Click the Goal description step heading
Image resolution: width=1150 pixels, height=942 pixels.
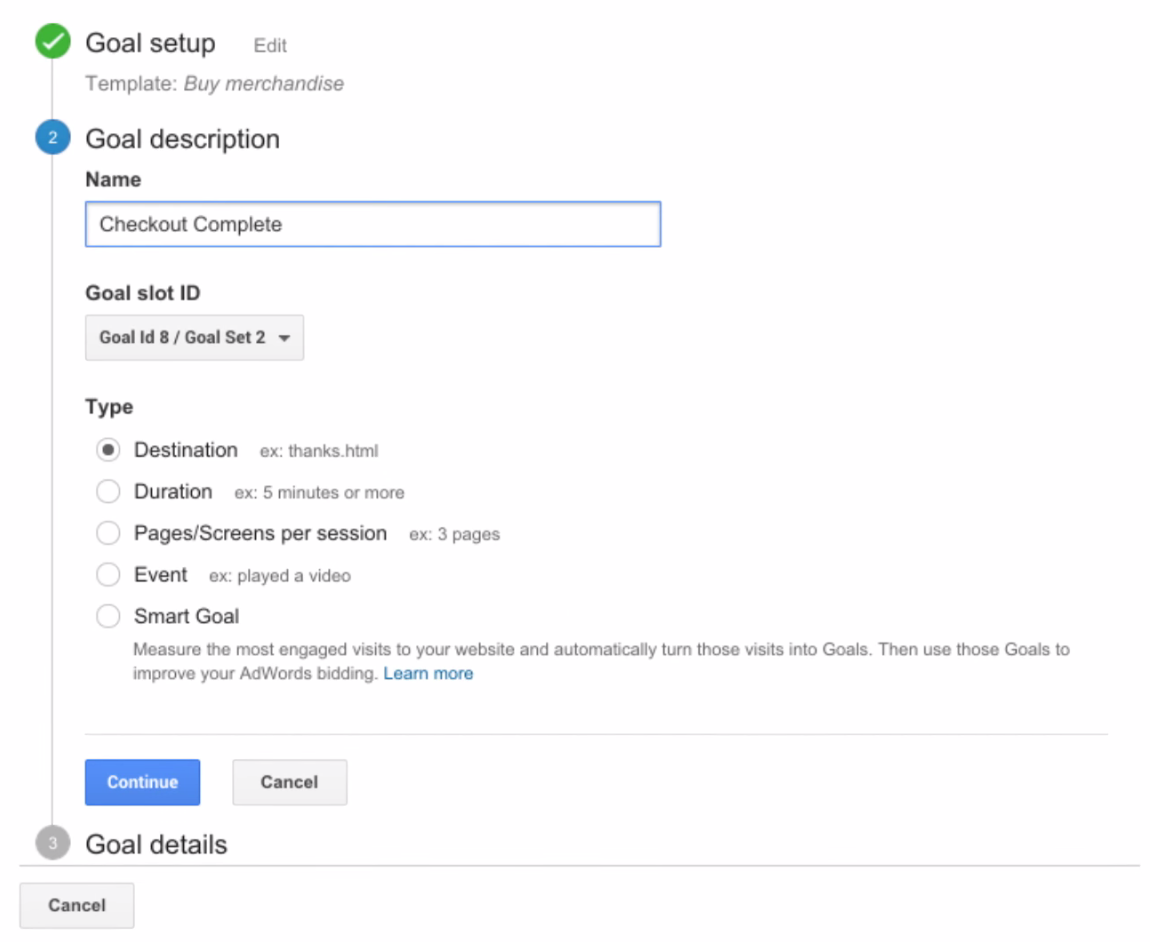tap(182, 139)
